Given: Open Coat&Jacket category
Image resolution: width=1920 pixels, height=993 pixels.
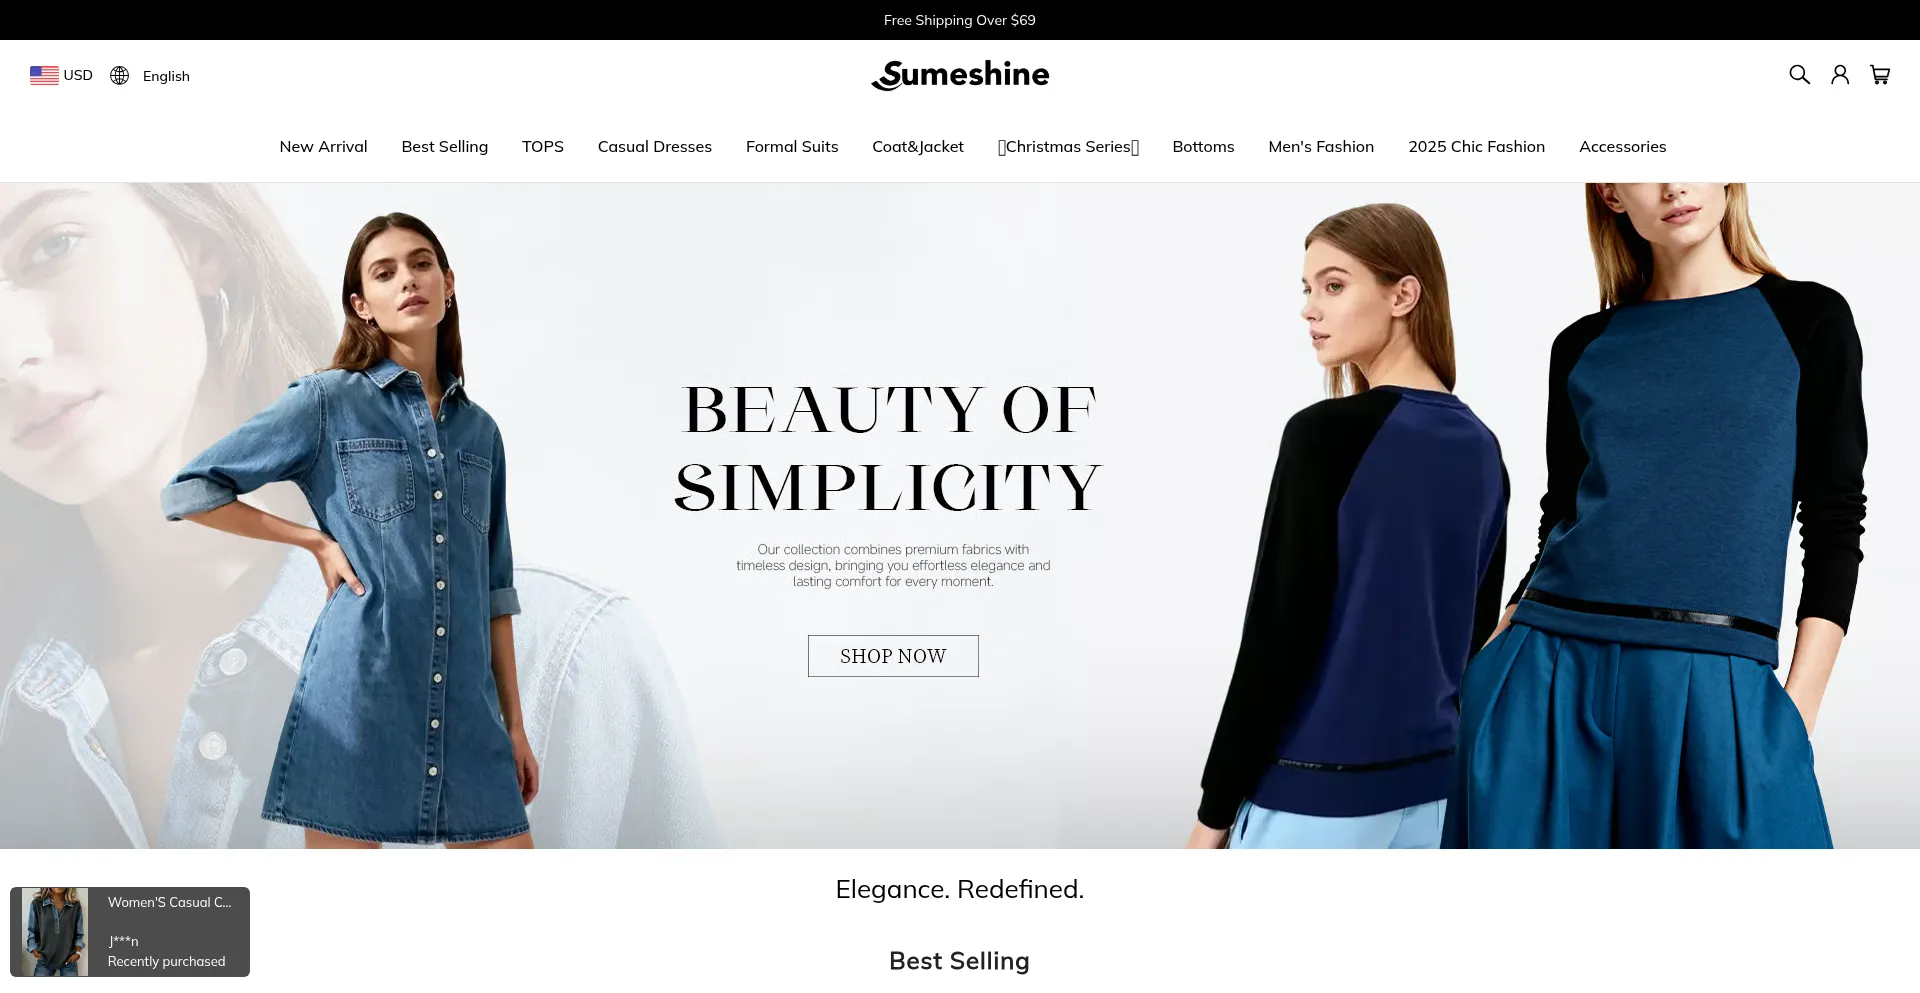Looking at the screenshot, I should 918,146.
